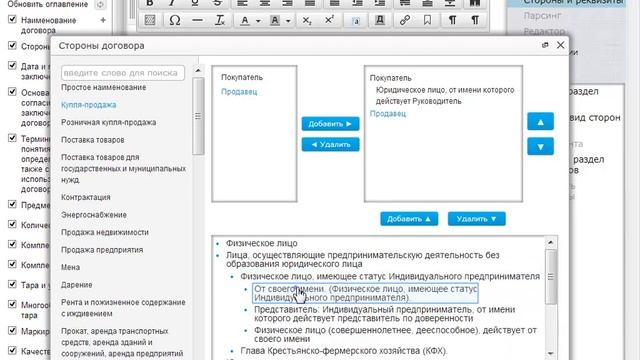
Task: Apply subscript formatting
Action: click(307, 20)
